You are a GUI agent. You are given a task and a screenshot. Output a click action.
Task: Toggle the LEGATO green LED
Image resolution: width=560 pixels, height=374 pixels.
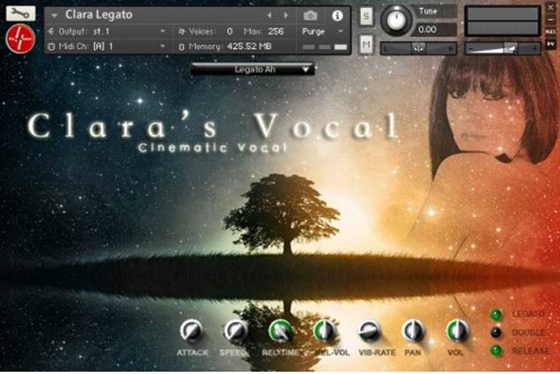tap(496, 314)
